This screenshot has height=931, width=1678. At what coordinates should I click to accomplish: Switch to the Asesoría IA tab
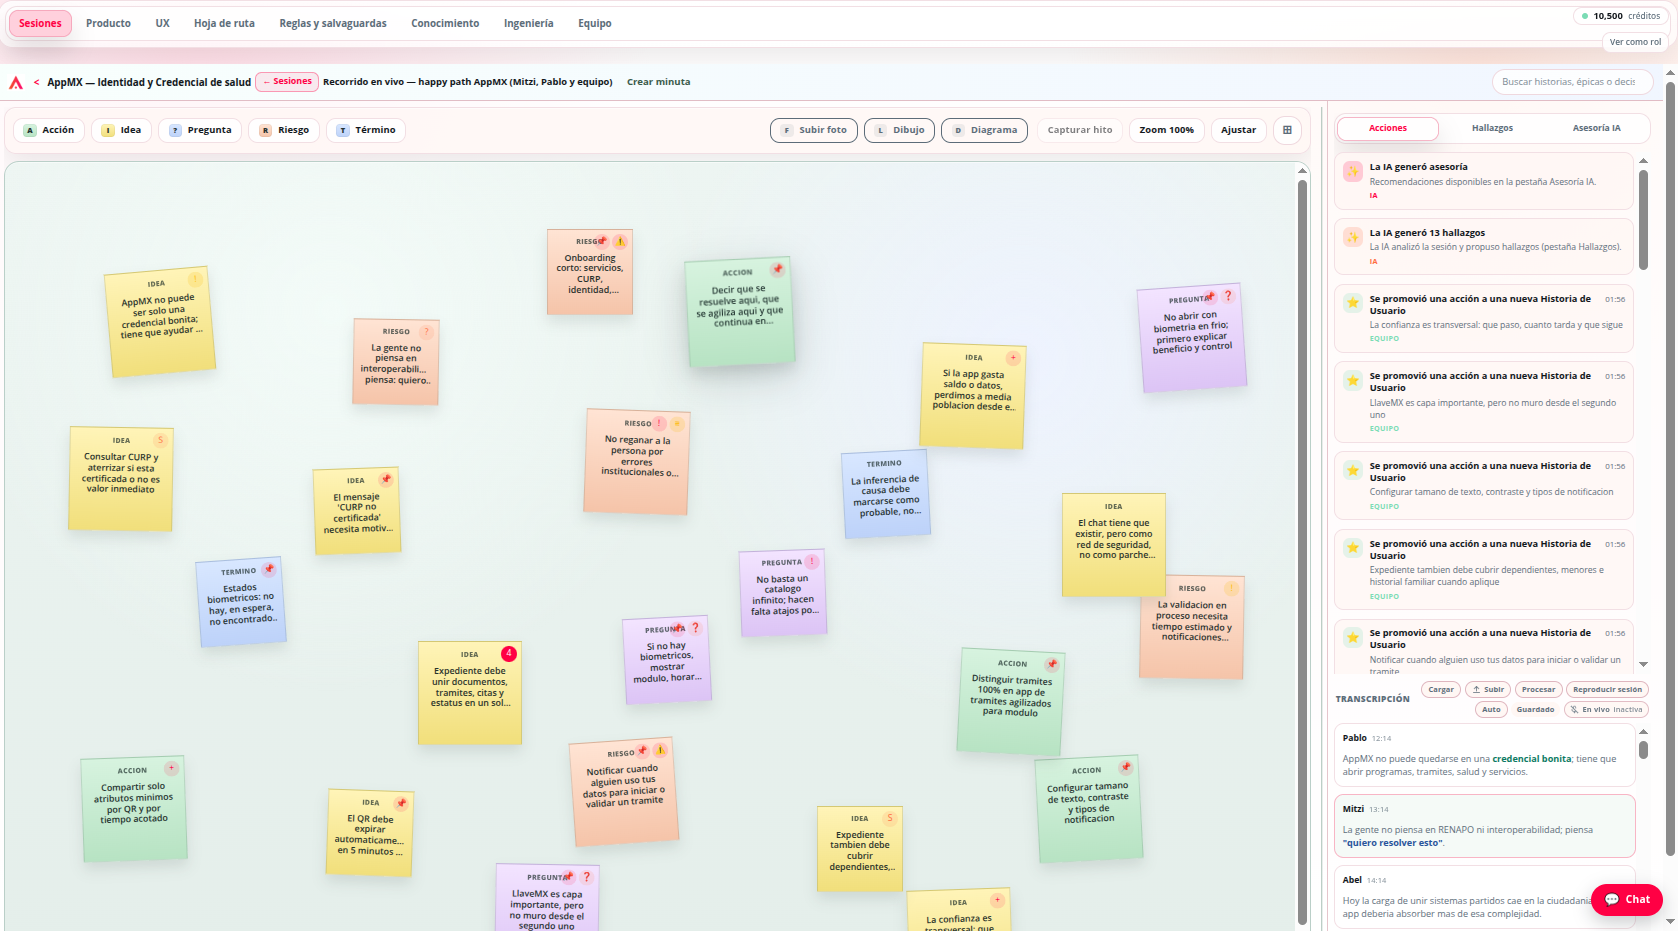(x=1596, y=128)
